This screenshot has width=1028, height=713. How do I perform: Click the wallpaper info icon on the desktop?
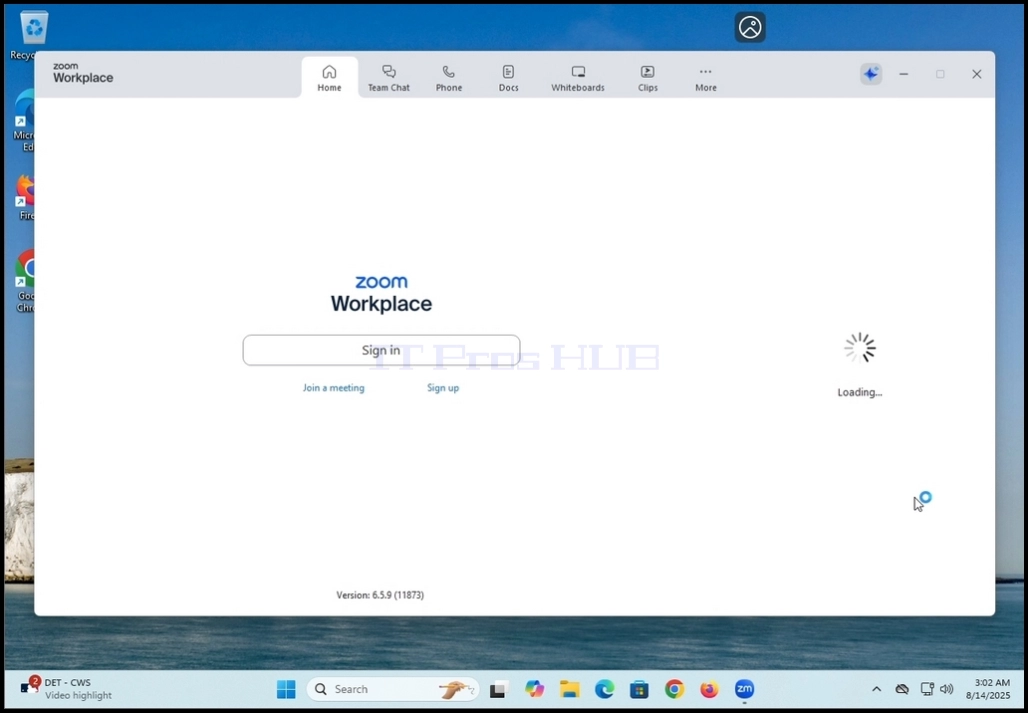pos(750,28)
